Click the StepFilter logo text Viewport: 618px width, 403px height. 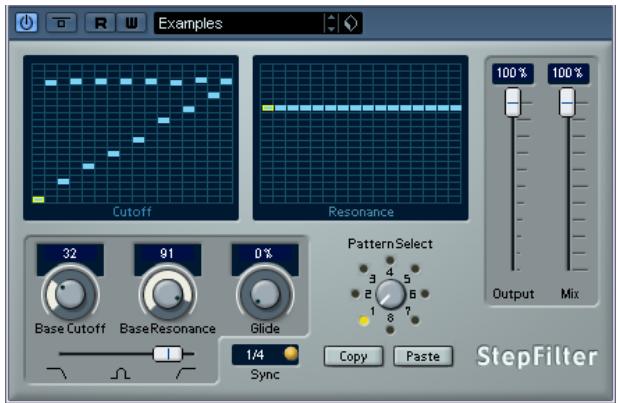(537, 357)
